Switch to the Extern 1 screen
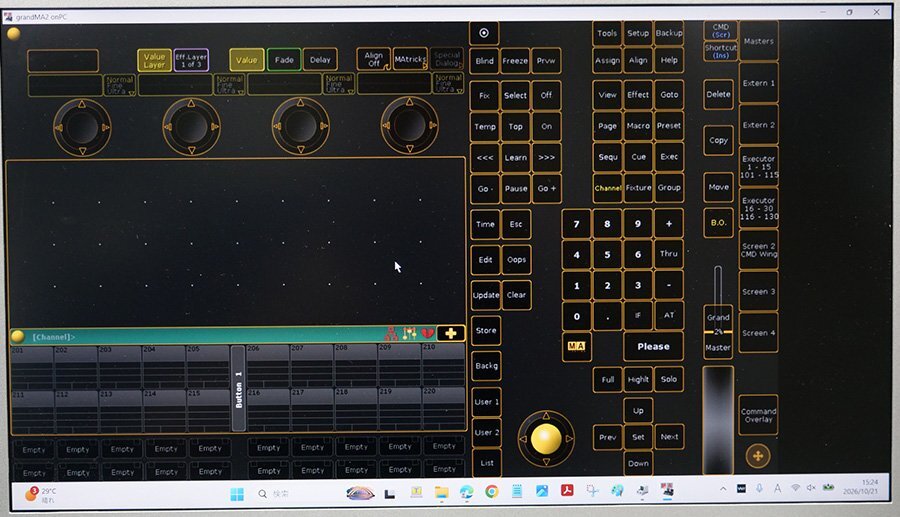Viewport: 900px width, 517px height. 758,83
